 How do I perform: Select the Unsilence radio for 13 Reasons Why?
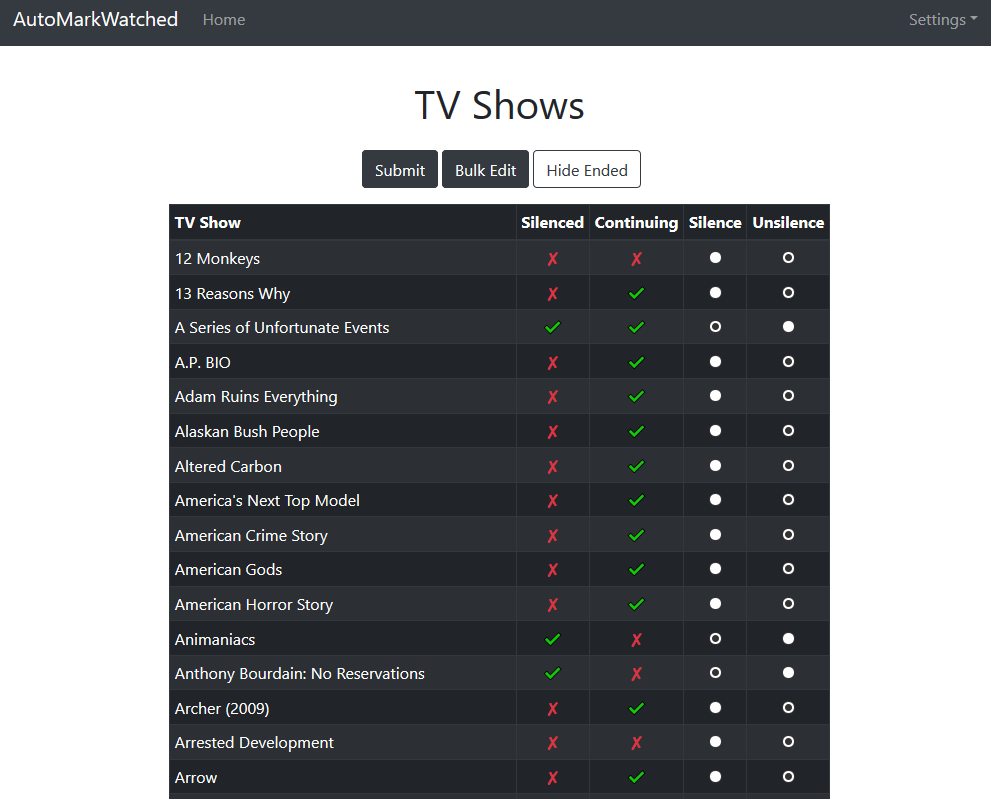(x=788, y=293)
